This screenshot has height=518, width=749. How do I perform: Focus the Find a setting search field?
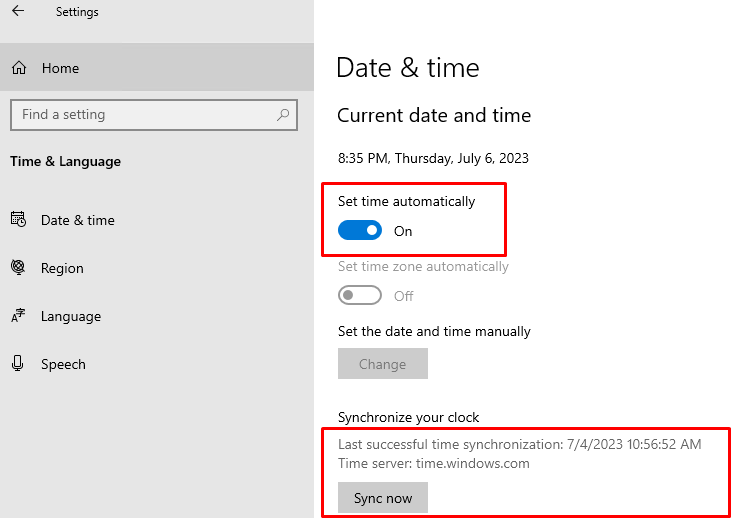(x=140, y=115)
